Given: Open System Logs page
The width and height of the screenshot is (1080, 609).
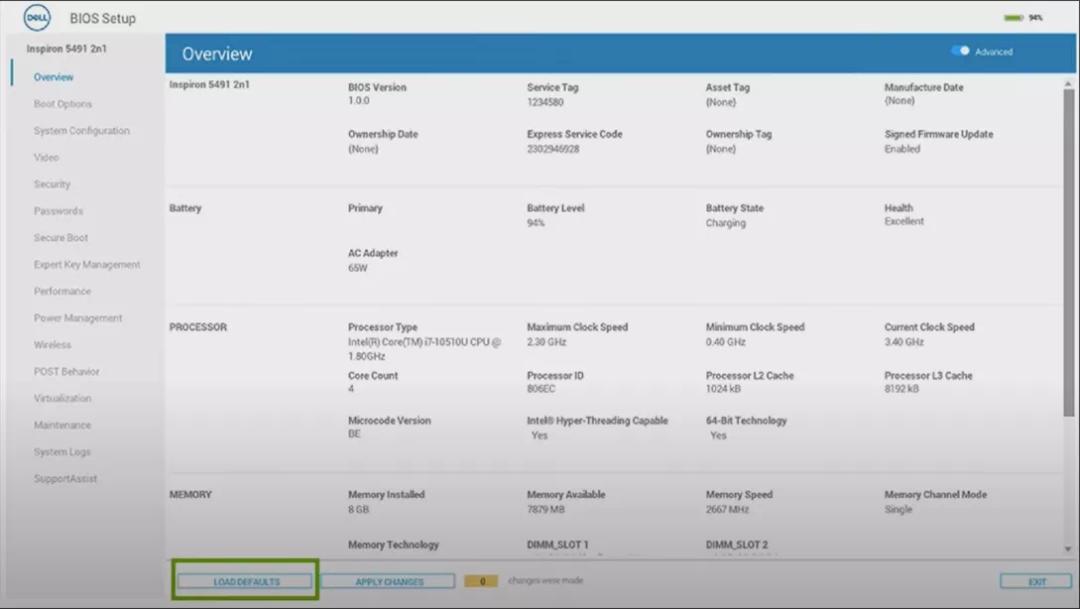Looking at the screenshot, I should (x=62, y=452).
